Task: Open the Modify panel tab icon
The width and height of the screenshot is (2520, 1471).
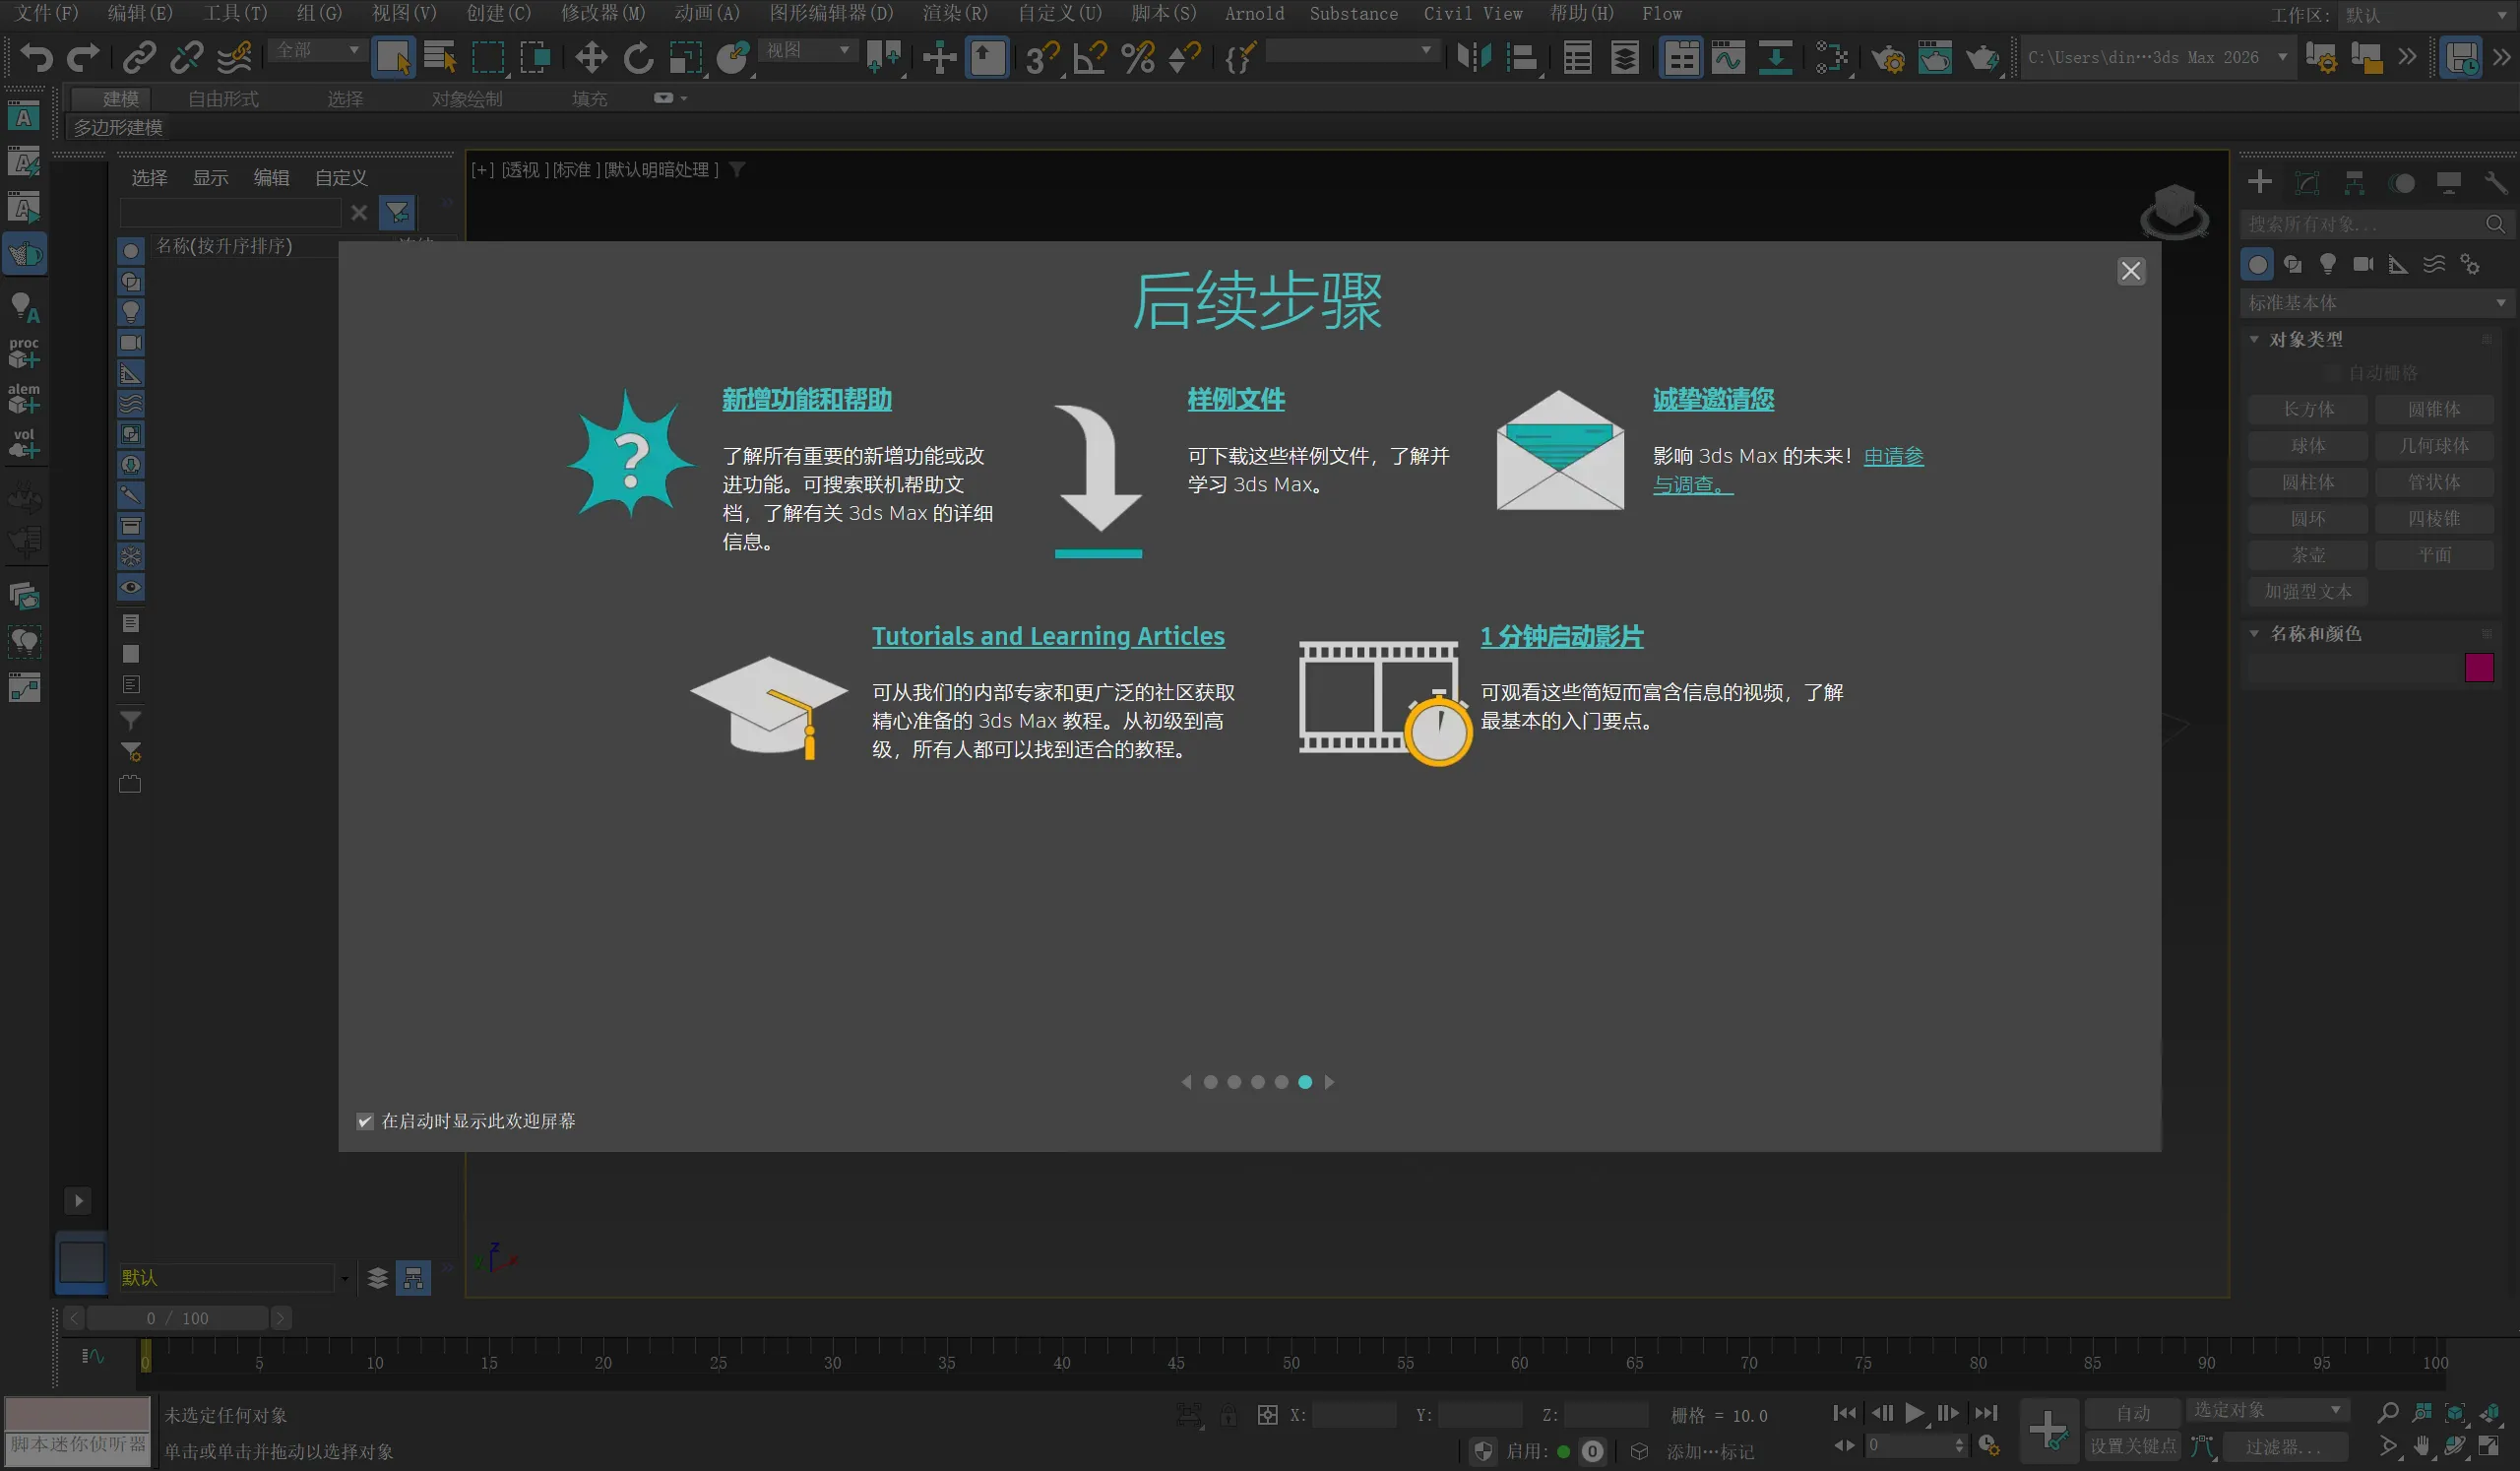Action: (x=2306, y=182)
